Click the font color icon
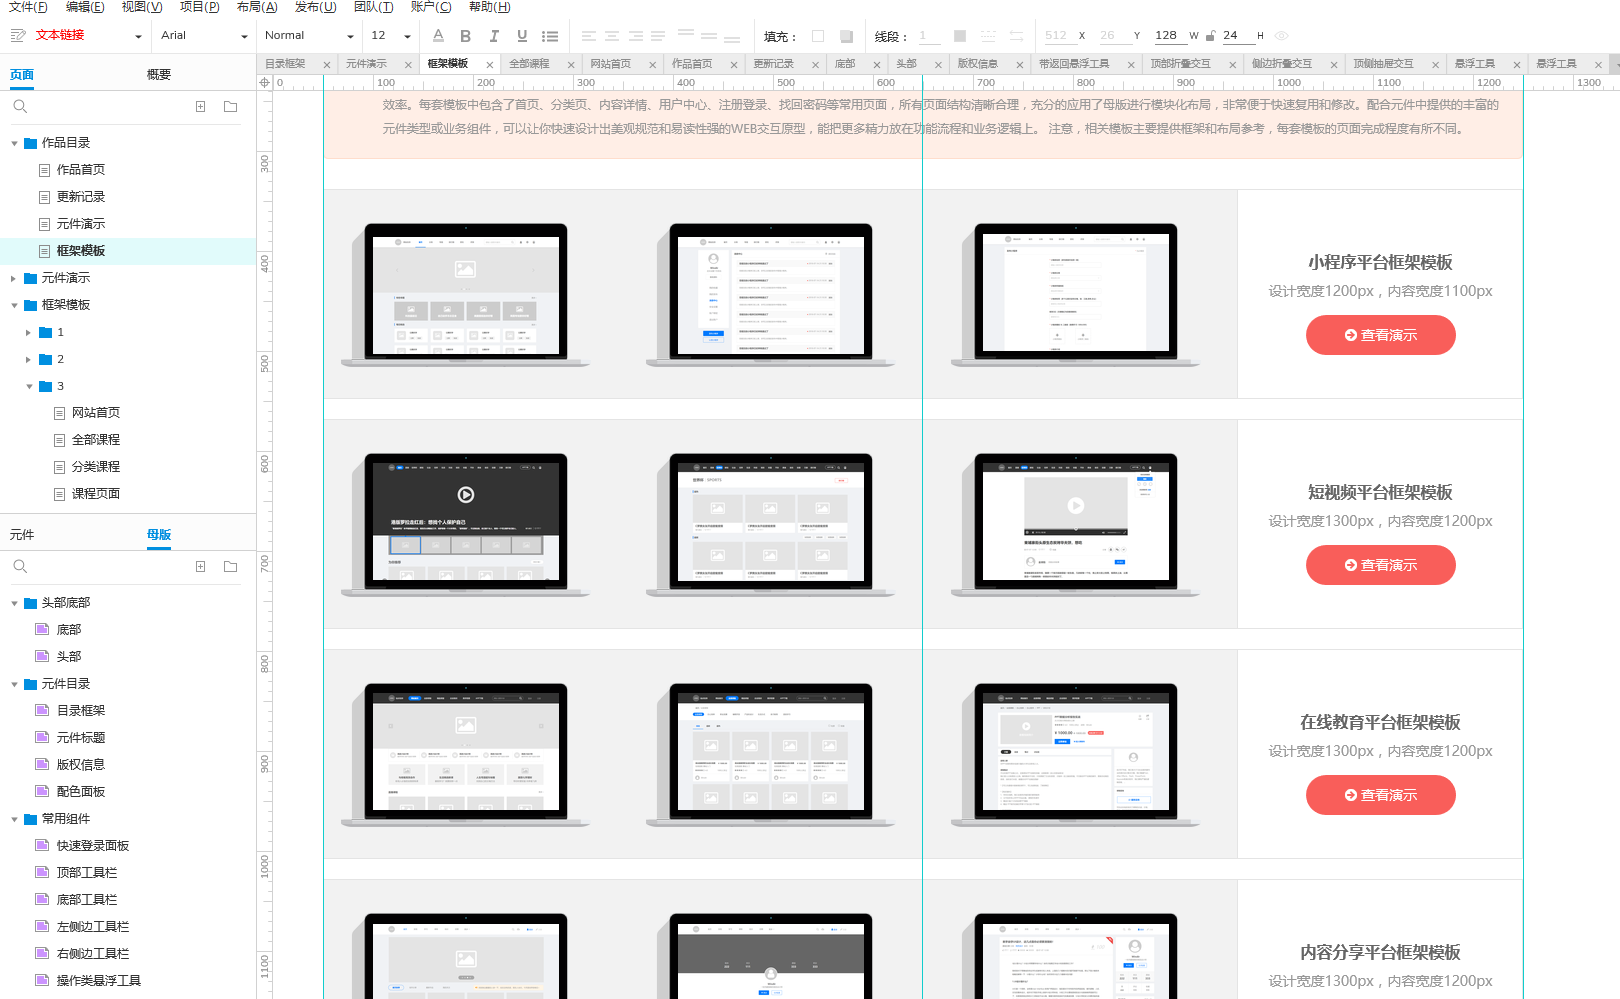 tap(438, 36)
